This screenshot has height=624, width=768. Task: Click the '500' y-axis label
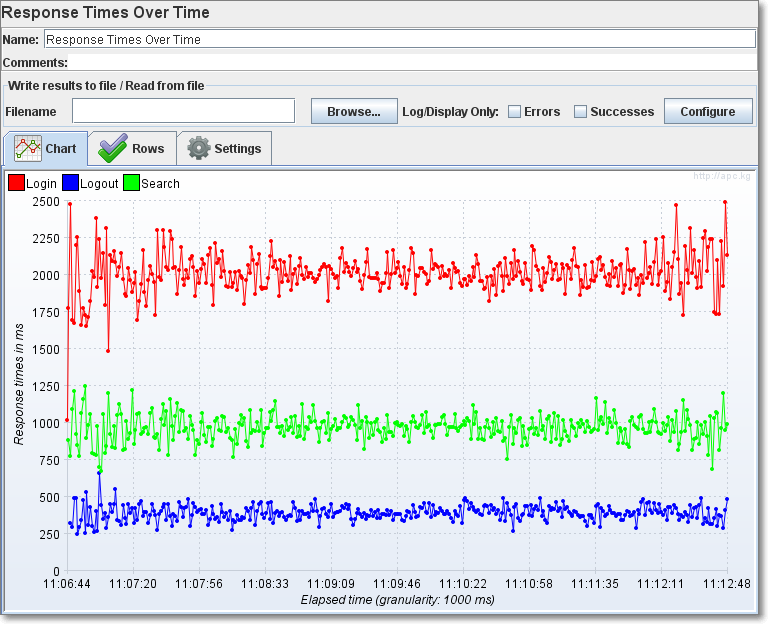coord(49,497)
